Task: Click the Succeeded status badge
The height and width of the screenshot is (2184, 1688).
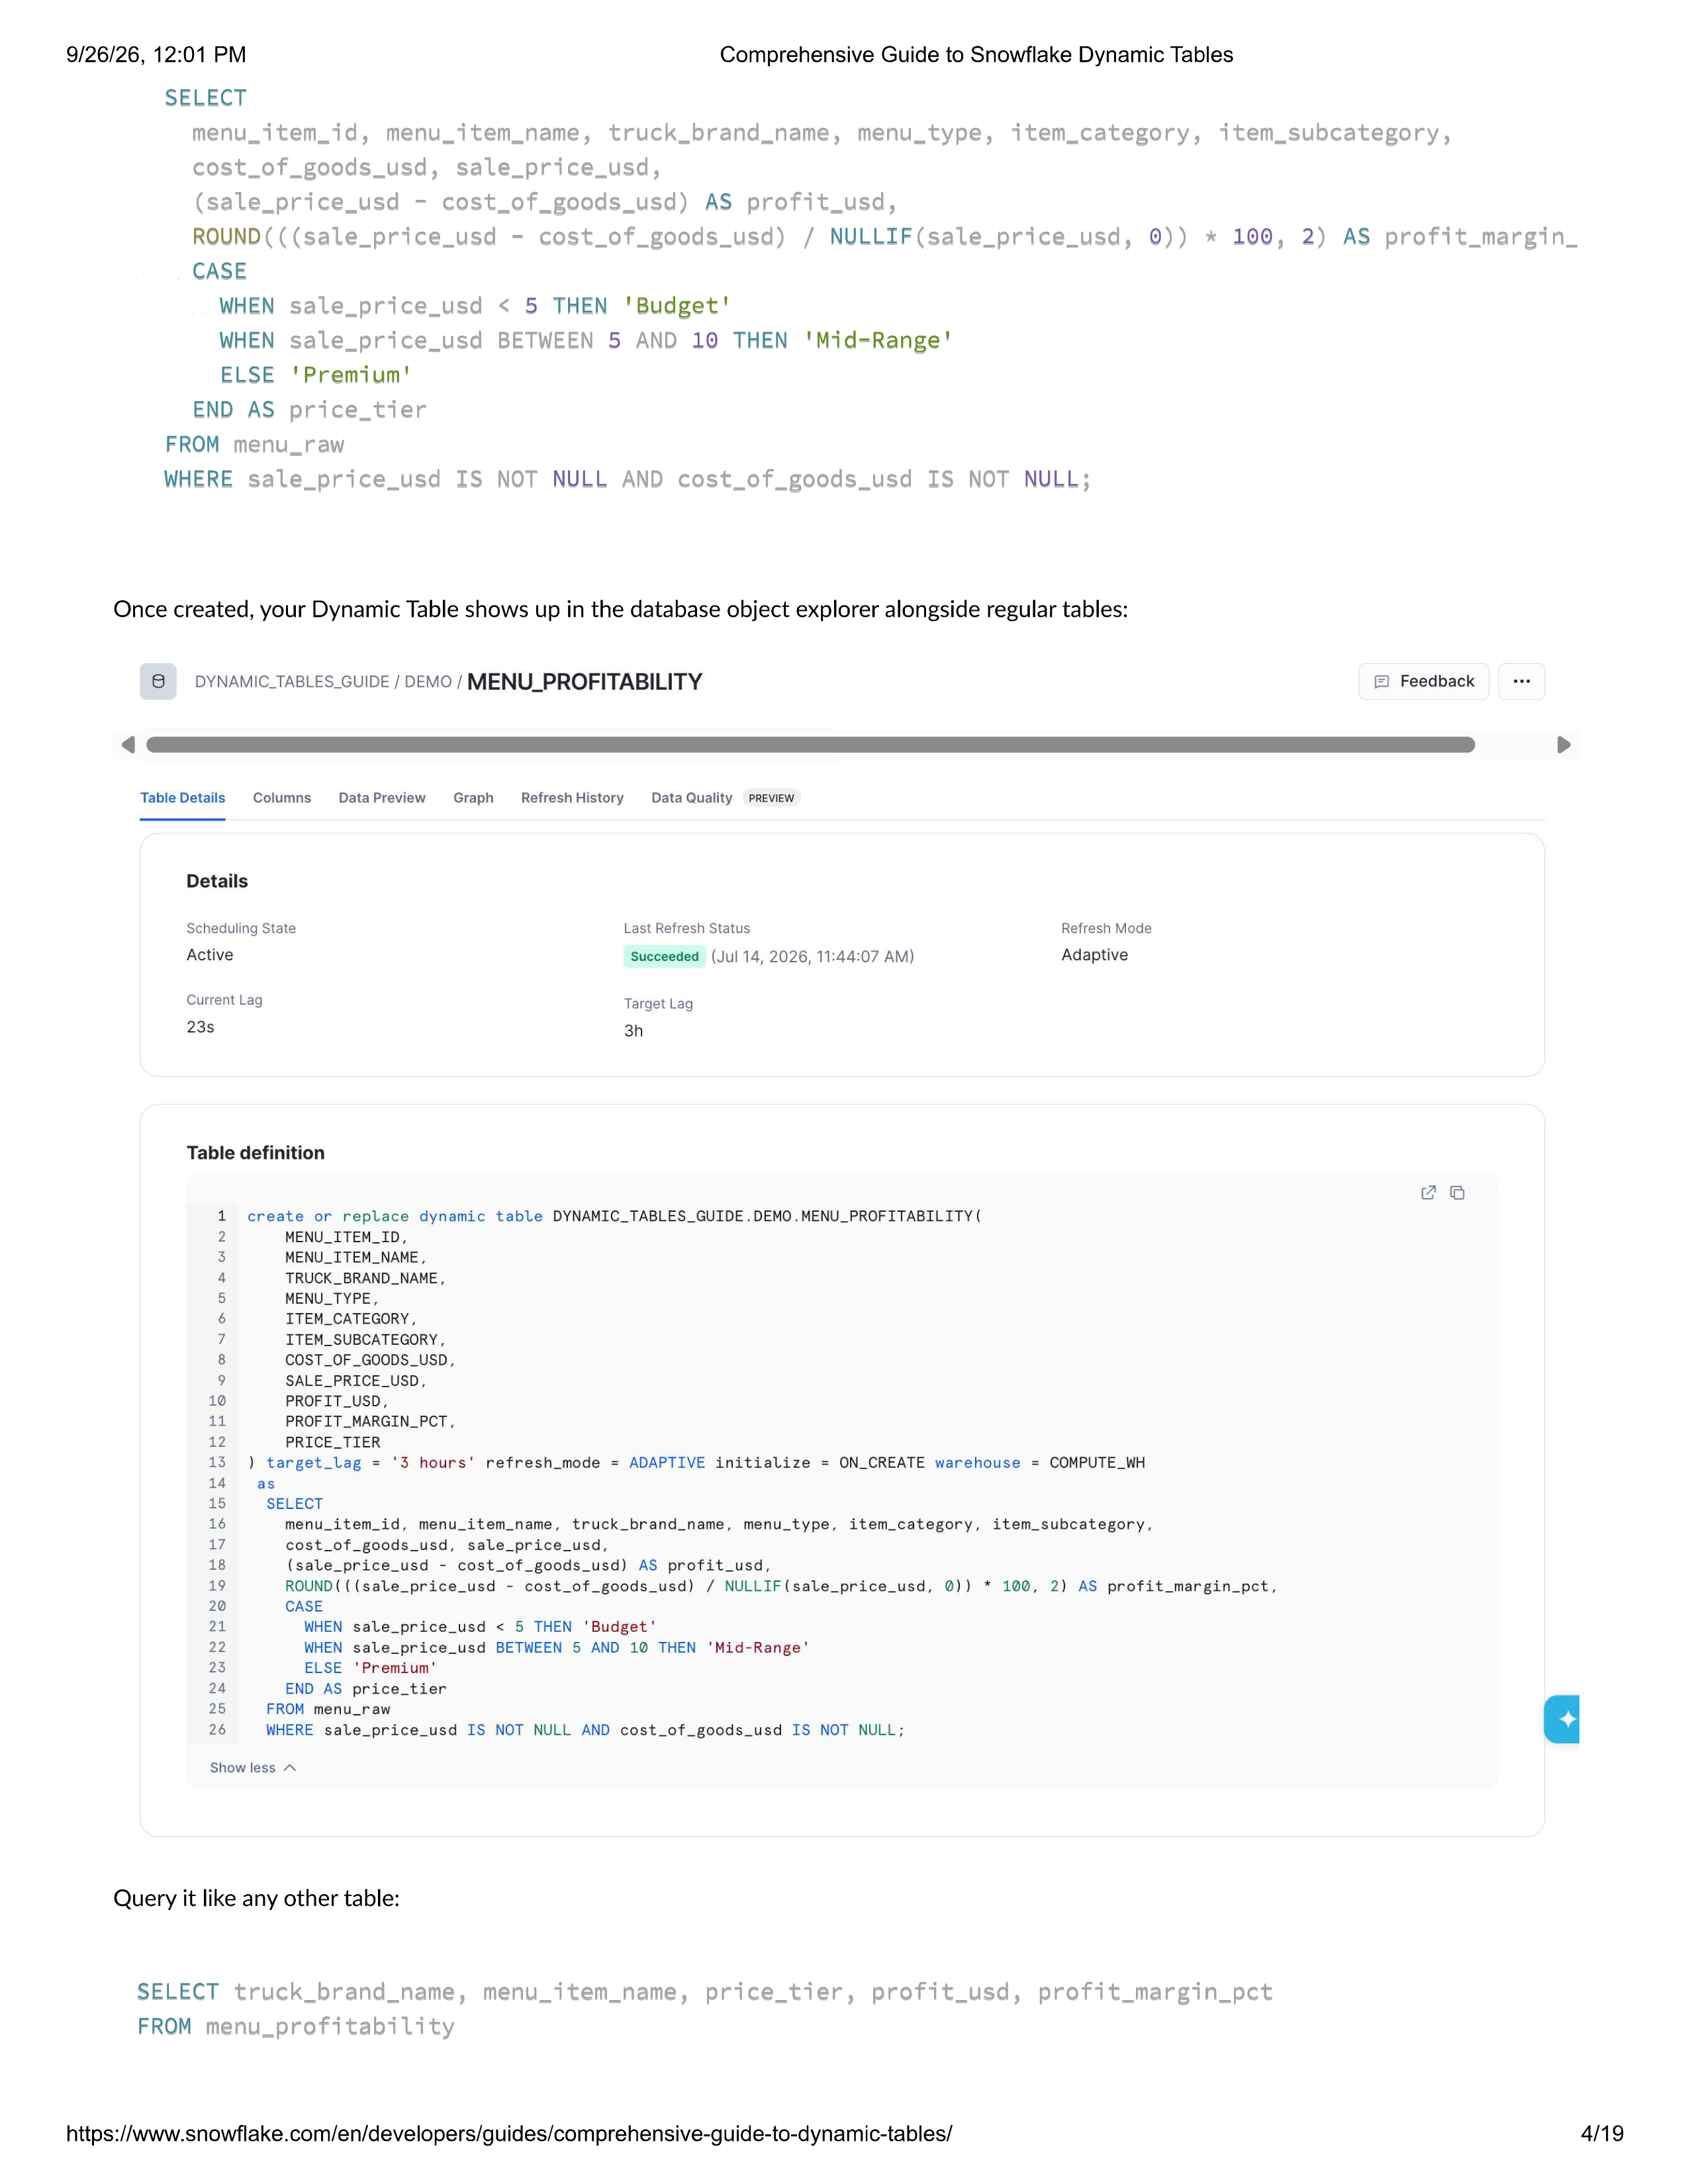Action: point(664,957)
